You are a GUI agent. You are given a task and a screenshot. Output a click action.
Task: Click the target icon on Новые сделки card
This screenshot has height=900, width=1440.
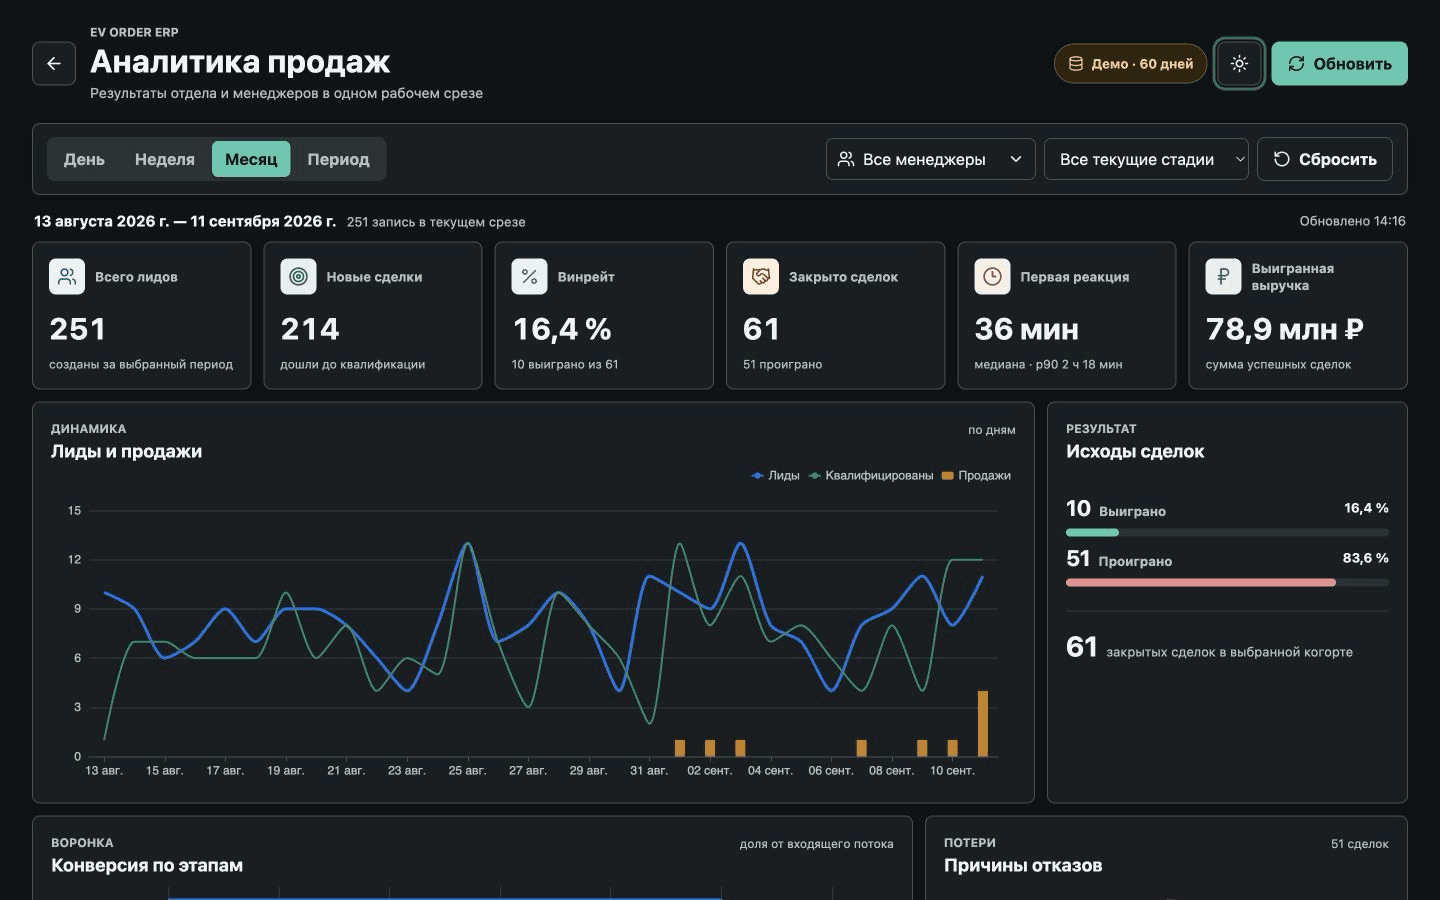[298, 277]
